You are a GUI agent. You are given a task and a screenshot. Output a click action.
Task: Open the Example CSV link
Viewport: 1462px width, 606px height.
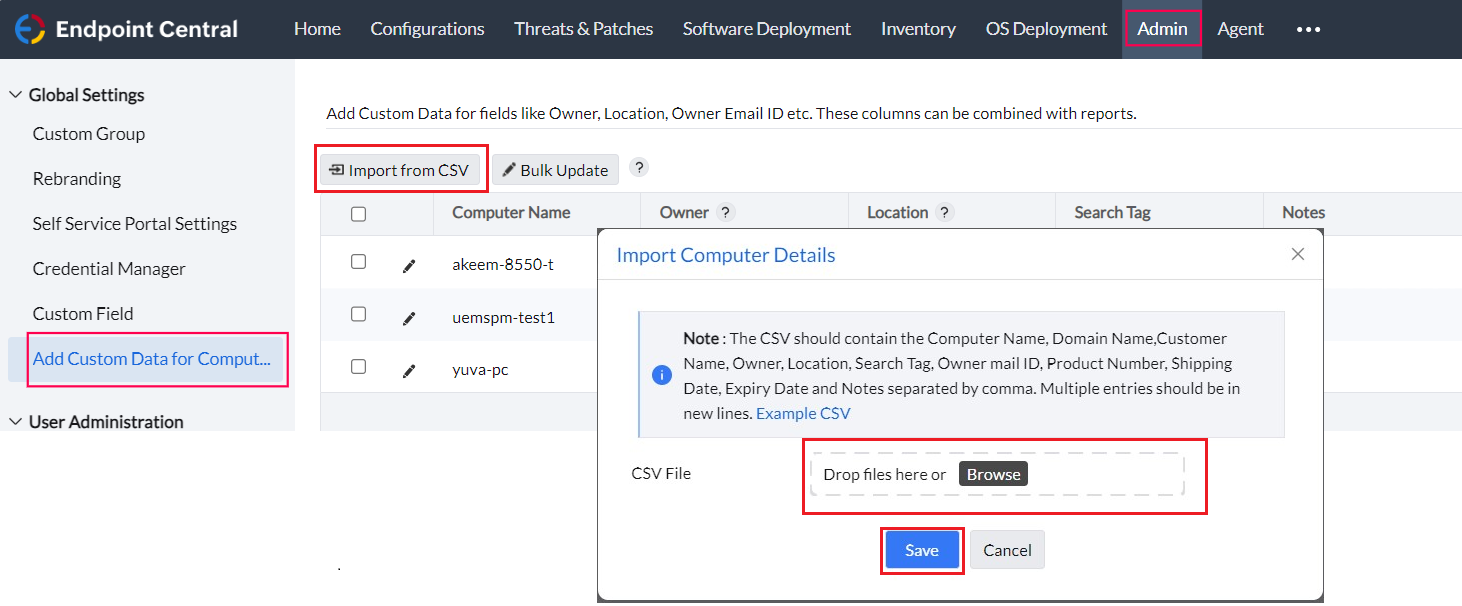tap(803, 413)
